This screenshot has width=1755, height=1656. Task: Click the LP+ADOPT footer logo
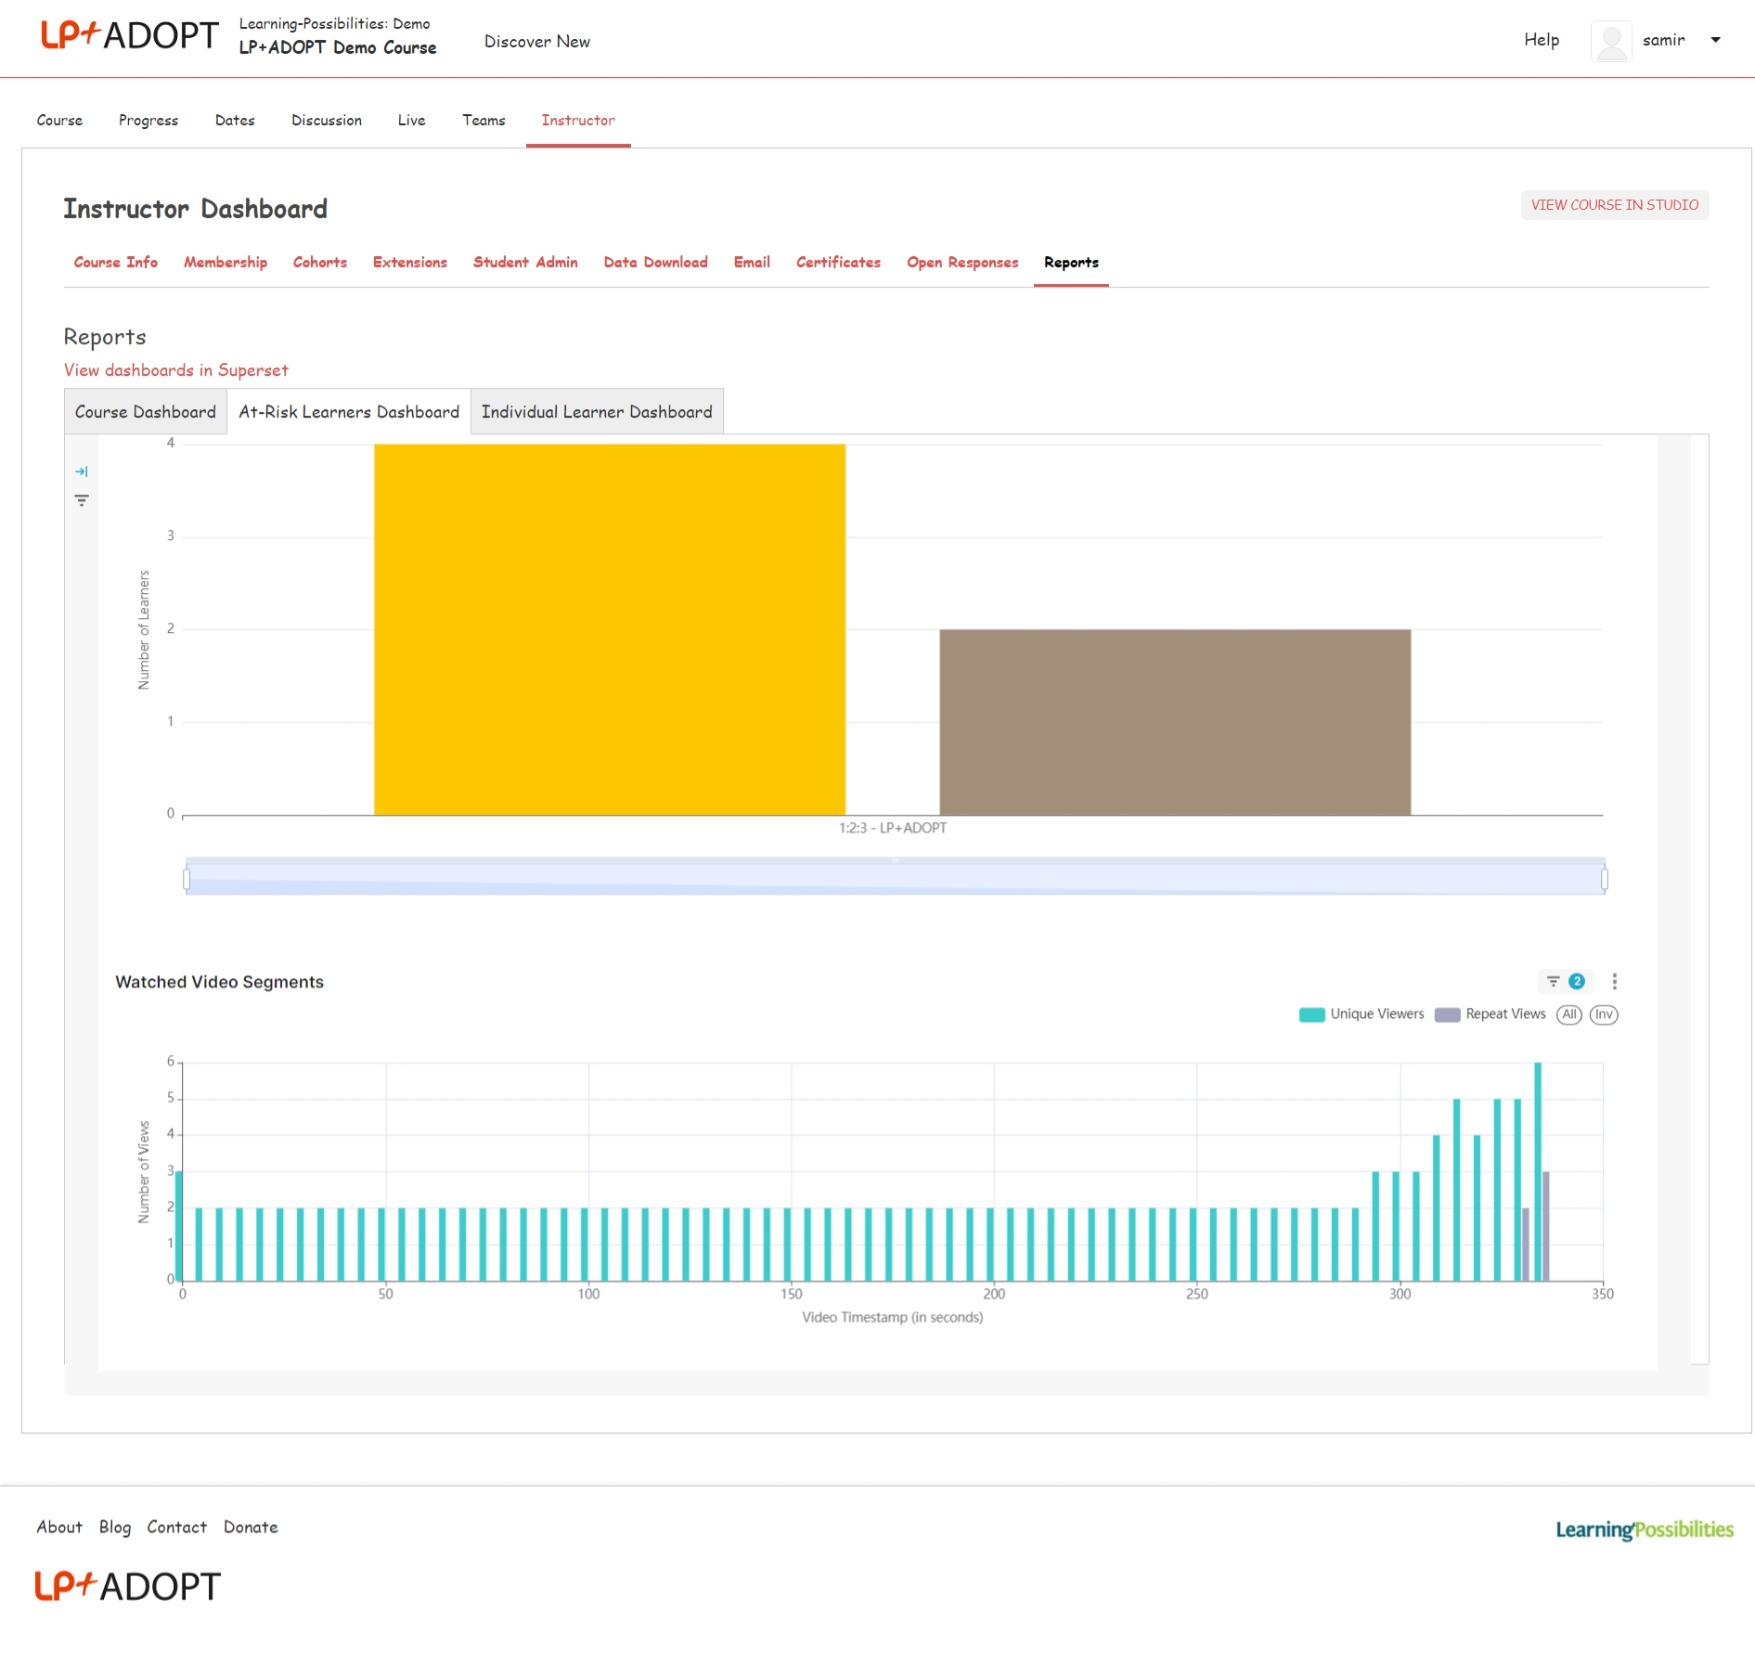click(128, 1585)
